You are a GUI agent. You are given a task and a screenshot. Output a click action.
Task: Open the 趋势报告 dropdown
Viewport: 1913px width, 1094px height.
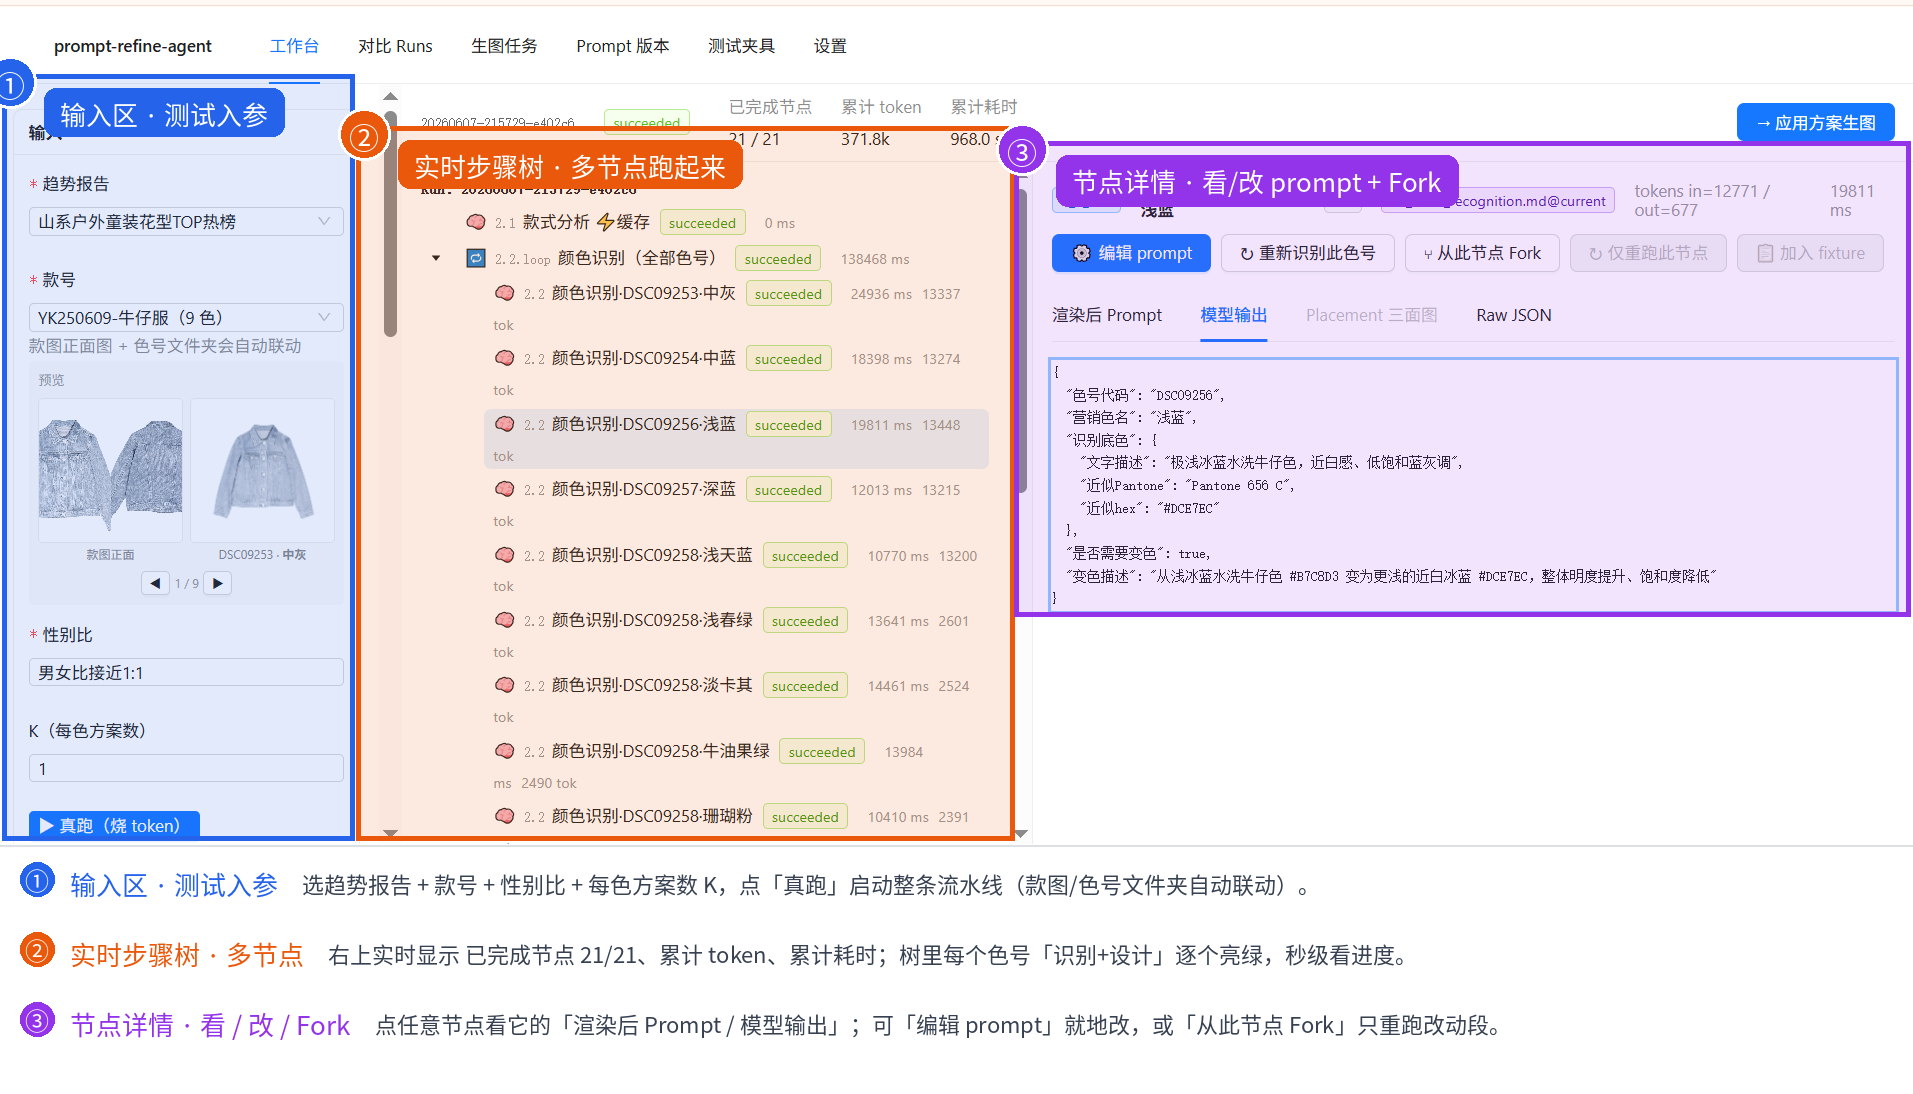(186, 222)
